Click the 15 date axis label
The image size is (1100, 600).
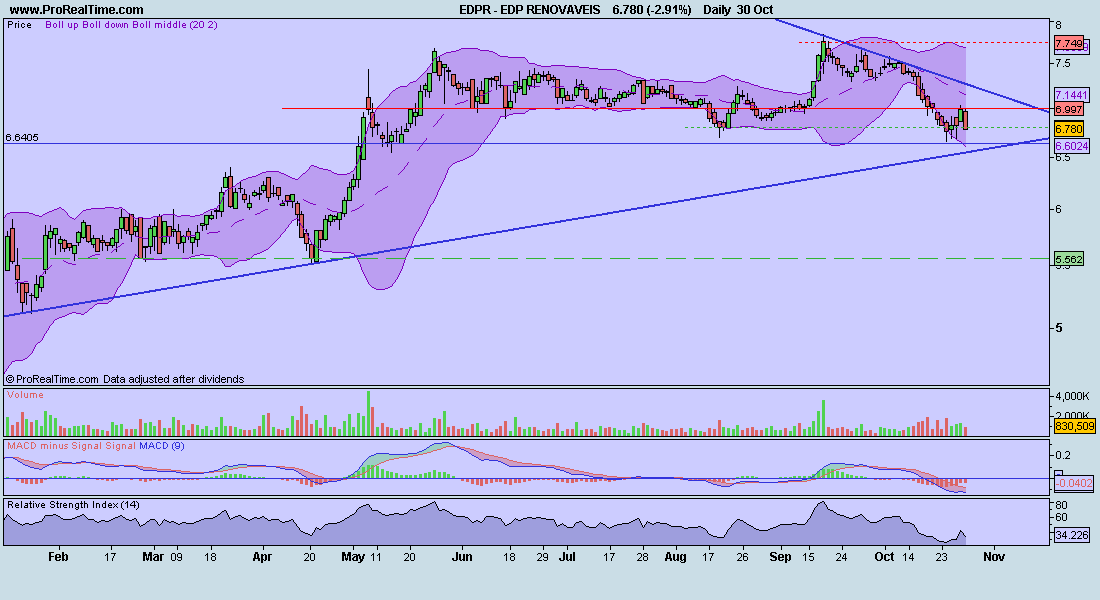[x=809, y=556]
